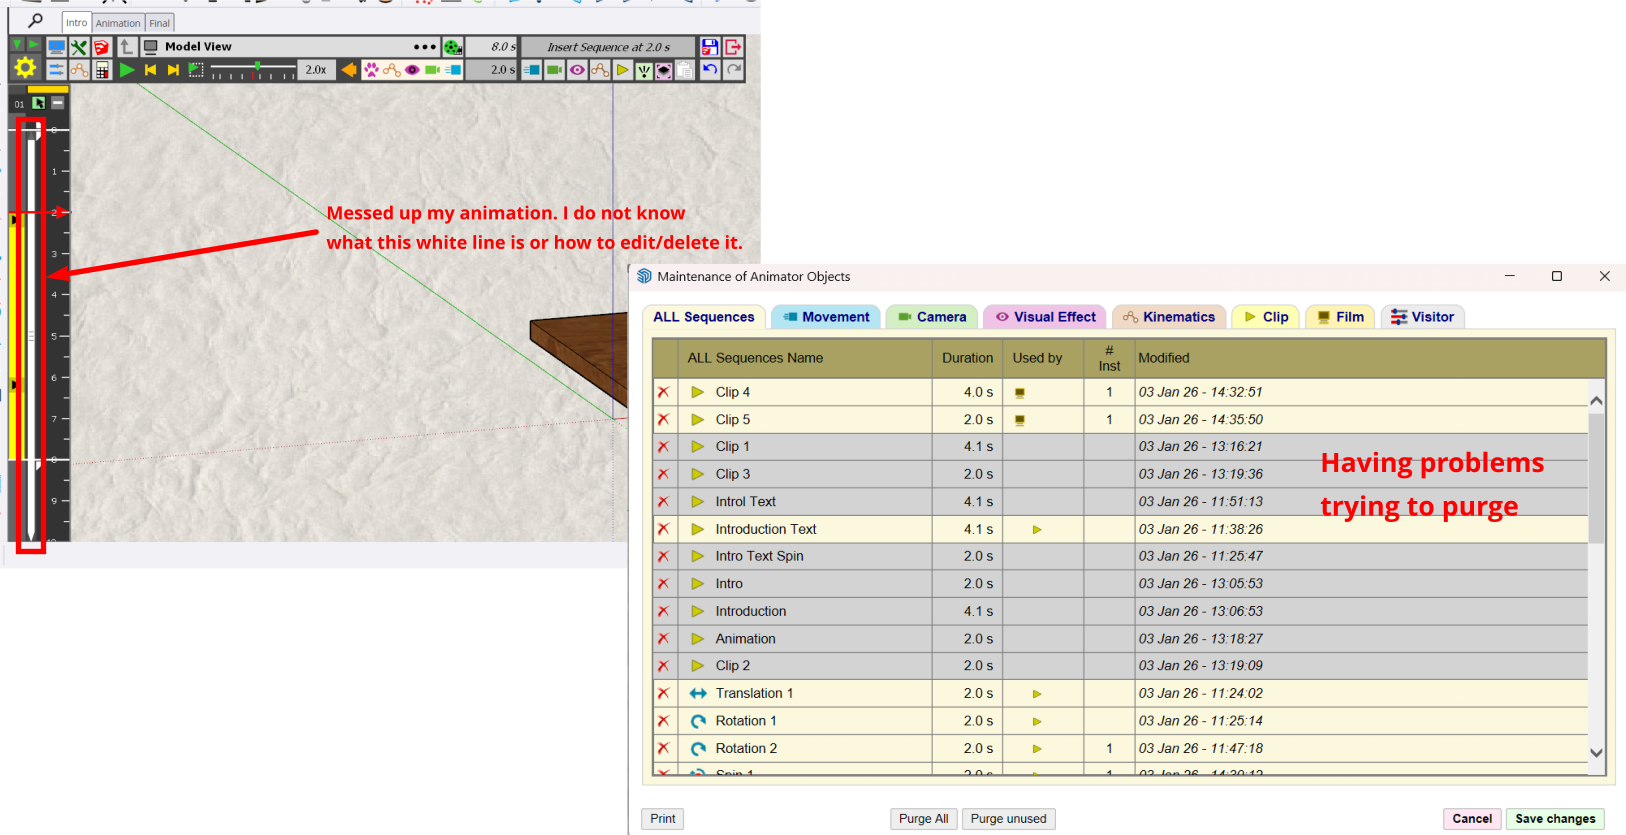This screenshot has height=835, width=1626.
Task: Switch to the Kinematics tab
Action: tap(1168, 317)
